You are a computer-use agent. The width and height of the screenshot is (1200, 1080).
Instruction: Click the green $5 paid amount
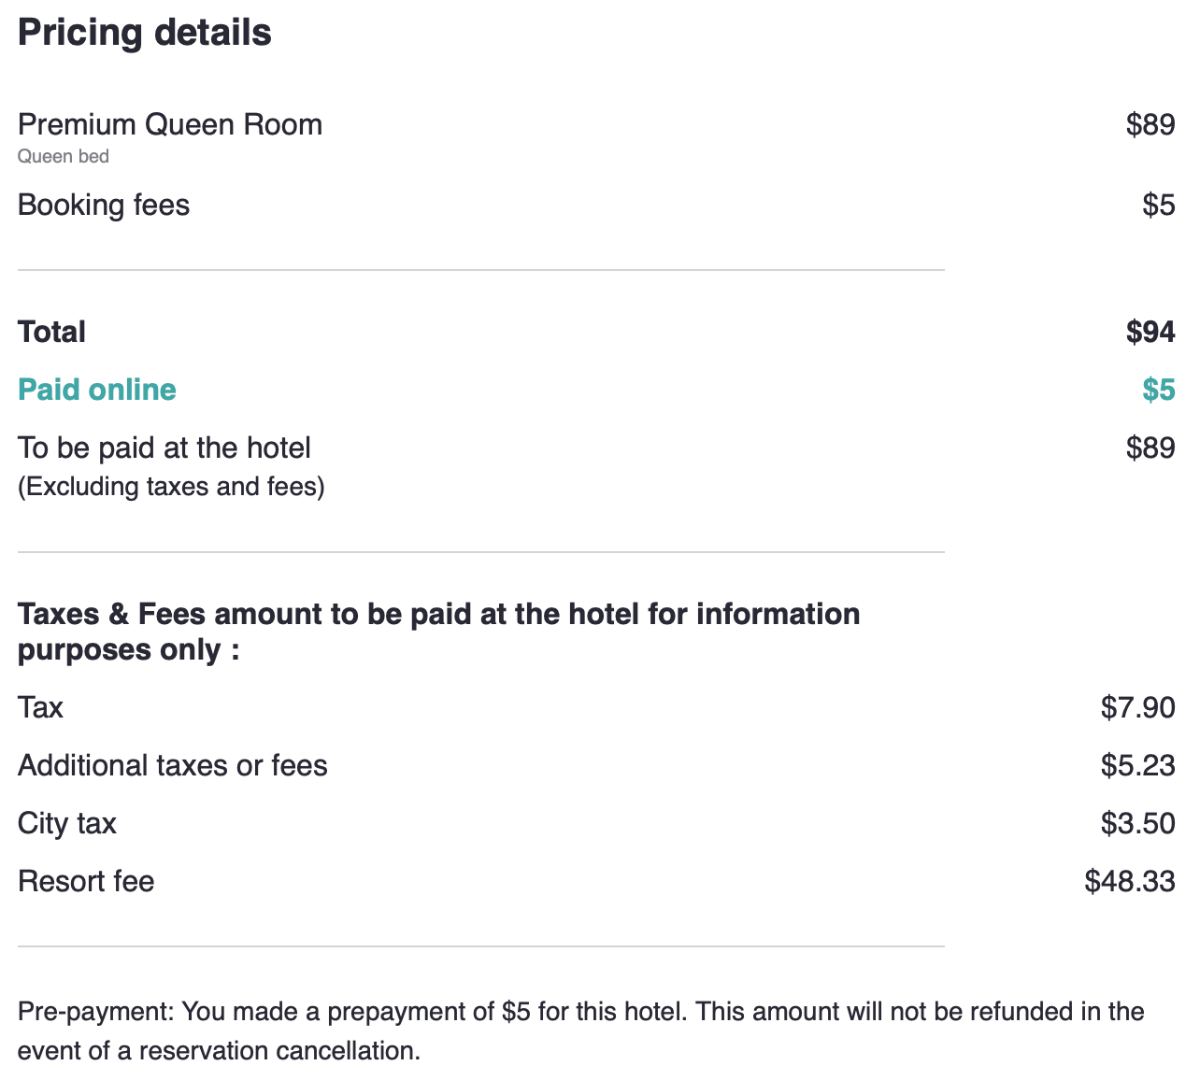pyautogui.click(x=1159, y=389)
